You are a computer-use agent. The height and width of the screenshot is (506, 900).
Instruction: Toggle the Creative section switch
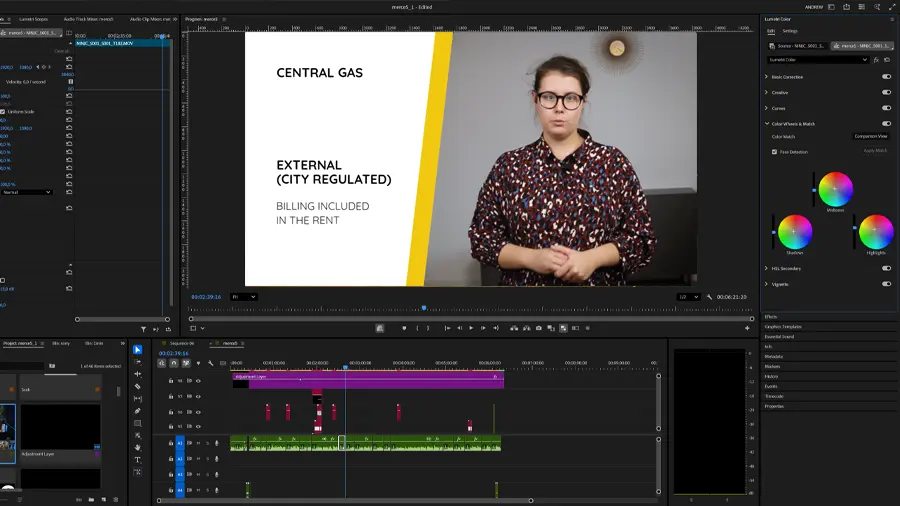coord(886,92)
